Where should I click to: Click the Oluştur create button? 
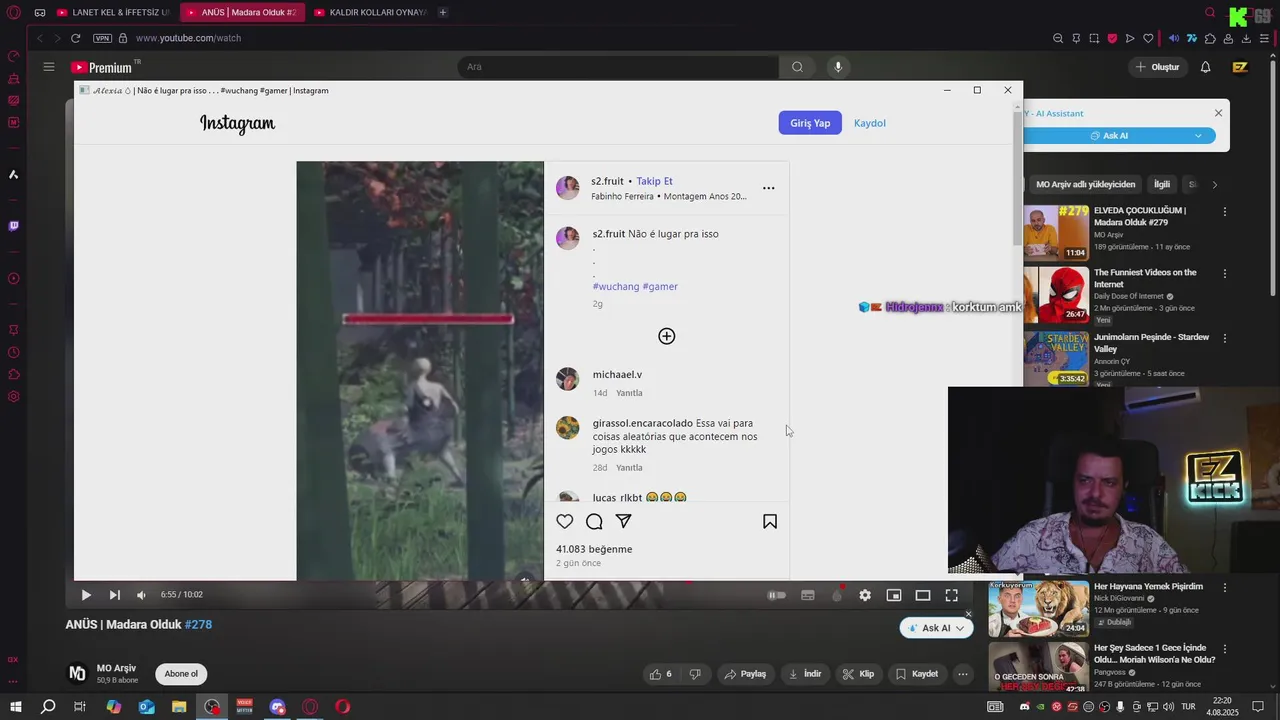[1157, 67]
